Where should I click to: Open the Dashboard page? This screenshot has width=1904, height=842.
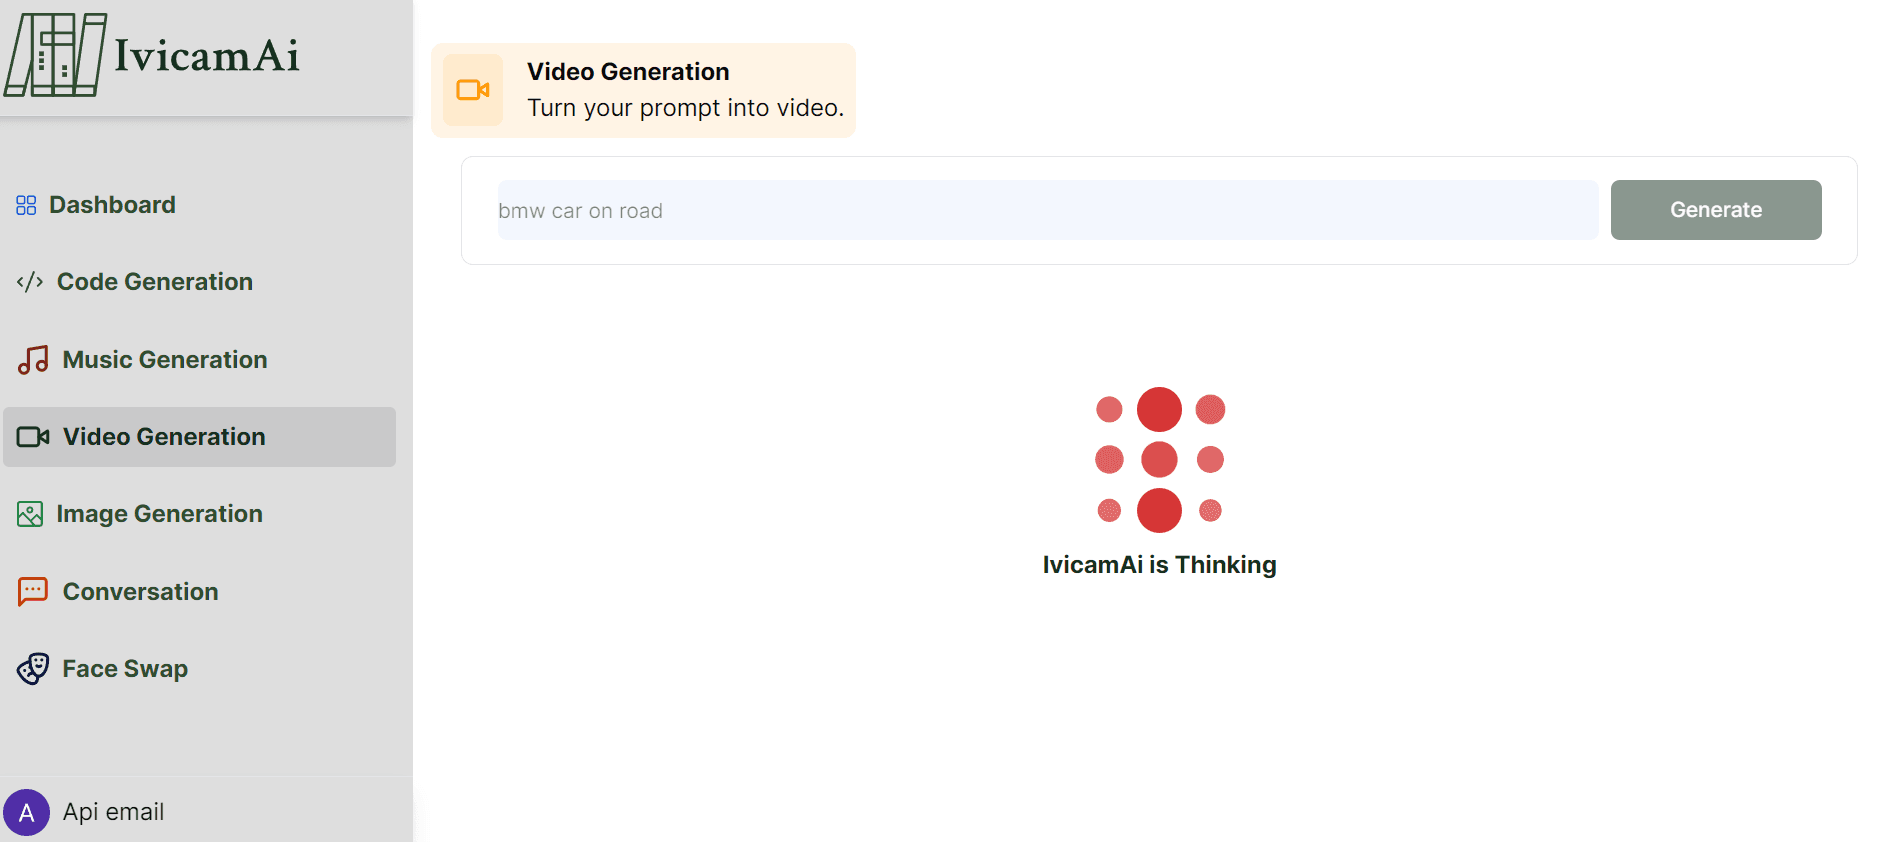pyautogui.click(x=112, y=205)
